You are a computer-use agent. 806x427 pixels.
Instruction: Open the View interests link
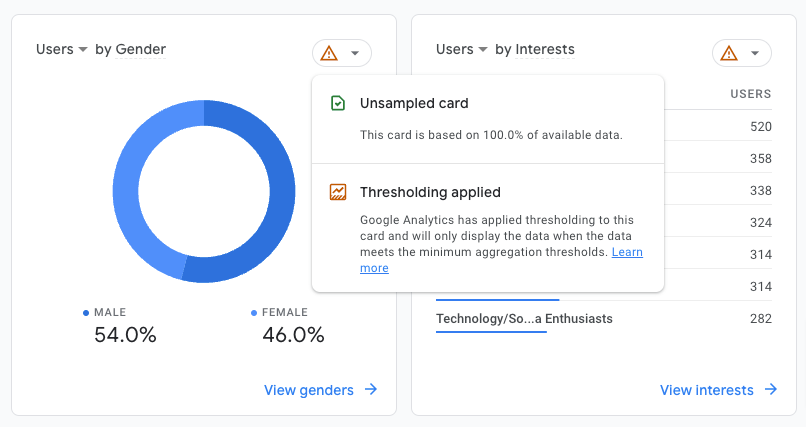707,390
